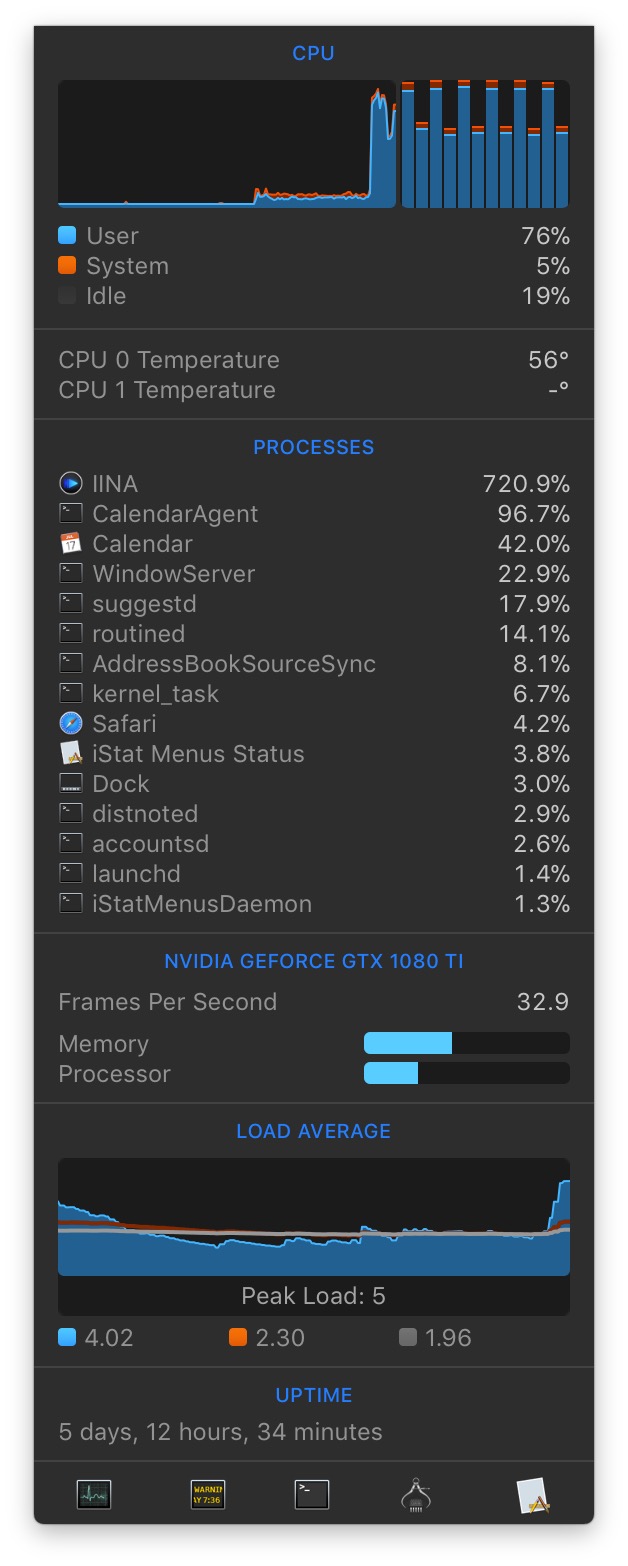
Task: Open System Information chip icon
Action: coord(415,1494)
